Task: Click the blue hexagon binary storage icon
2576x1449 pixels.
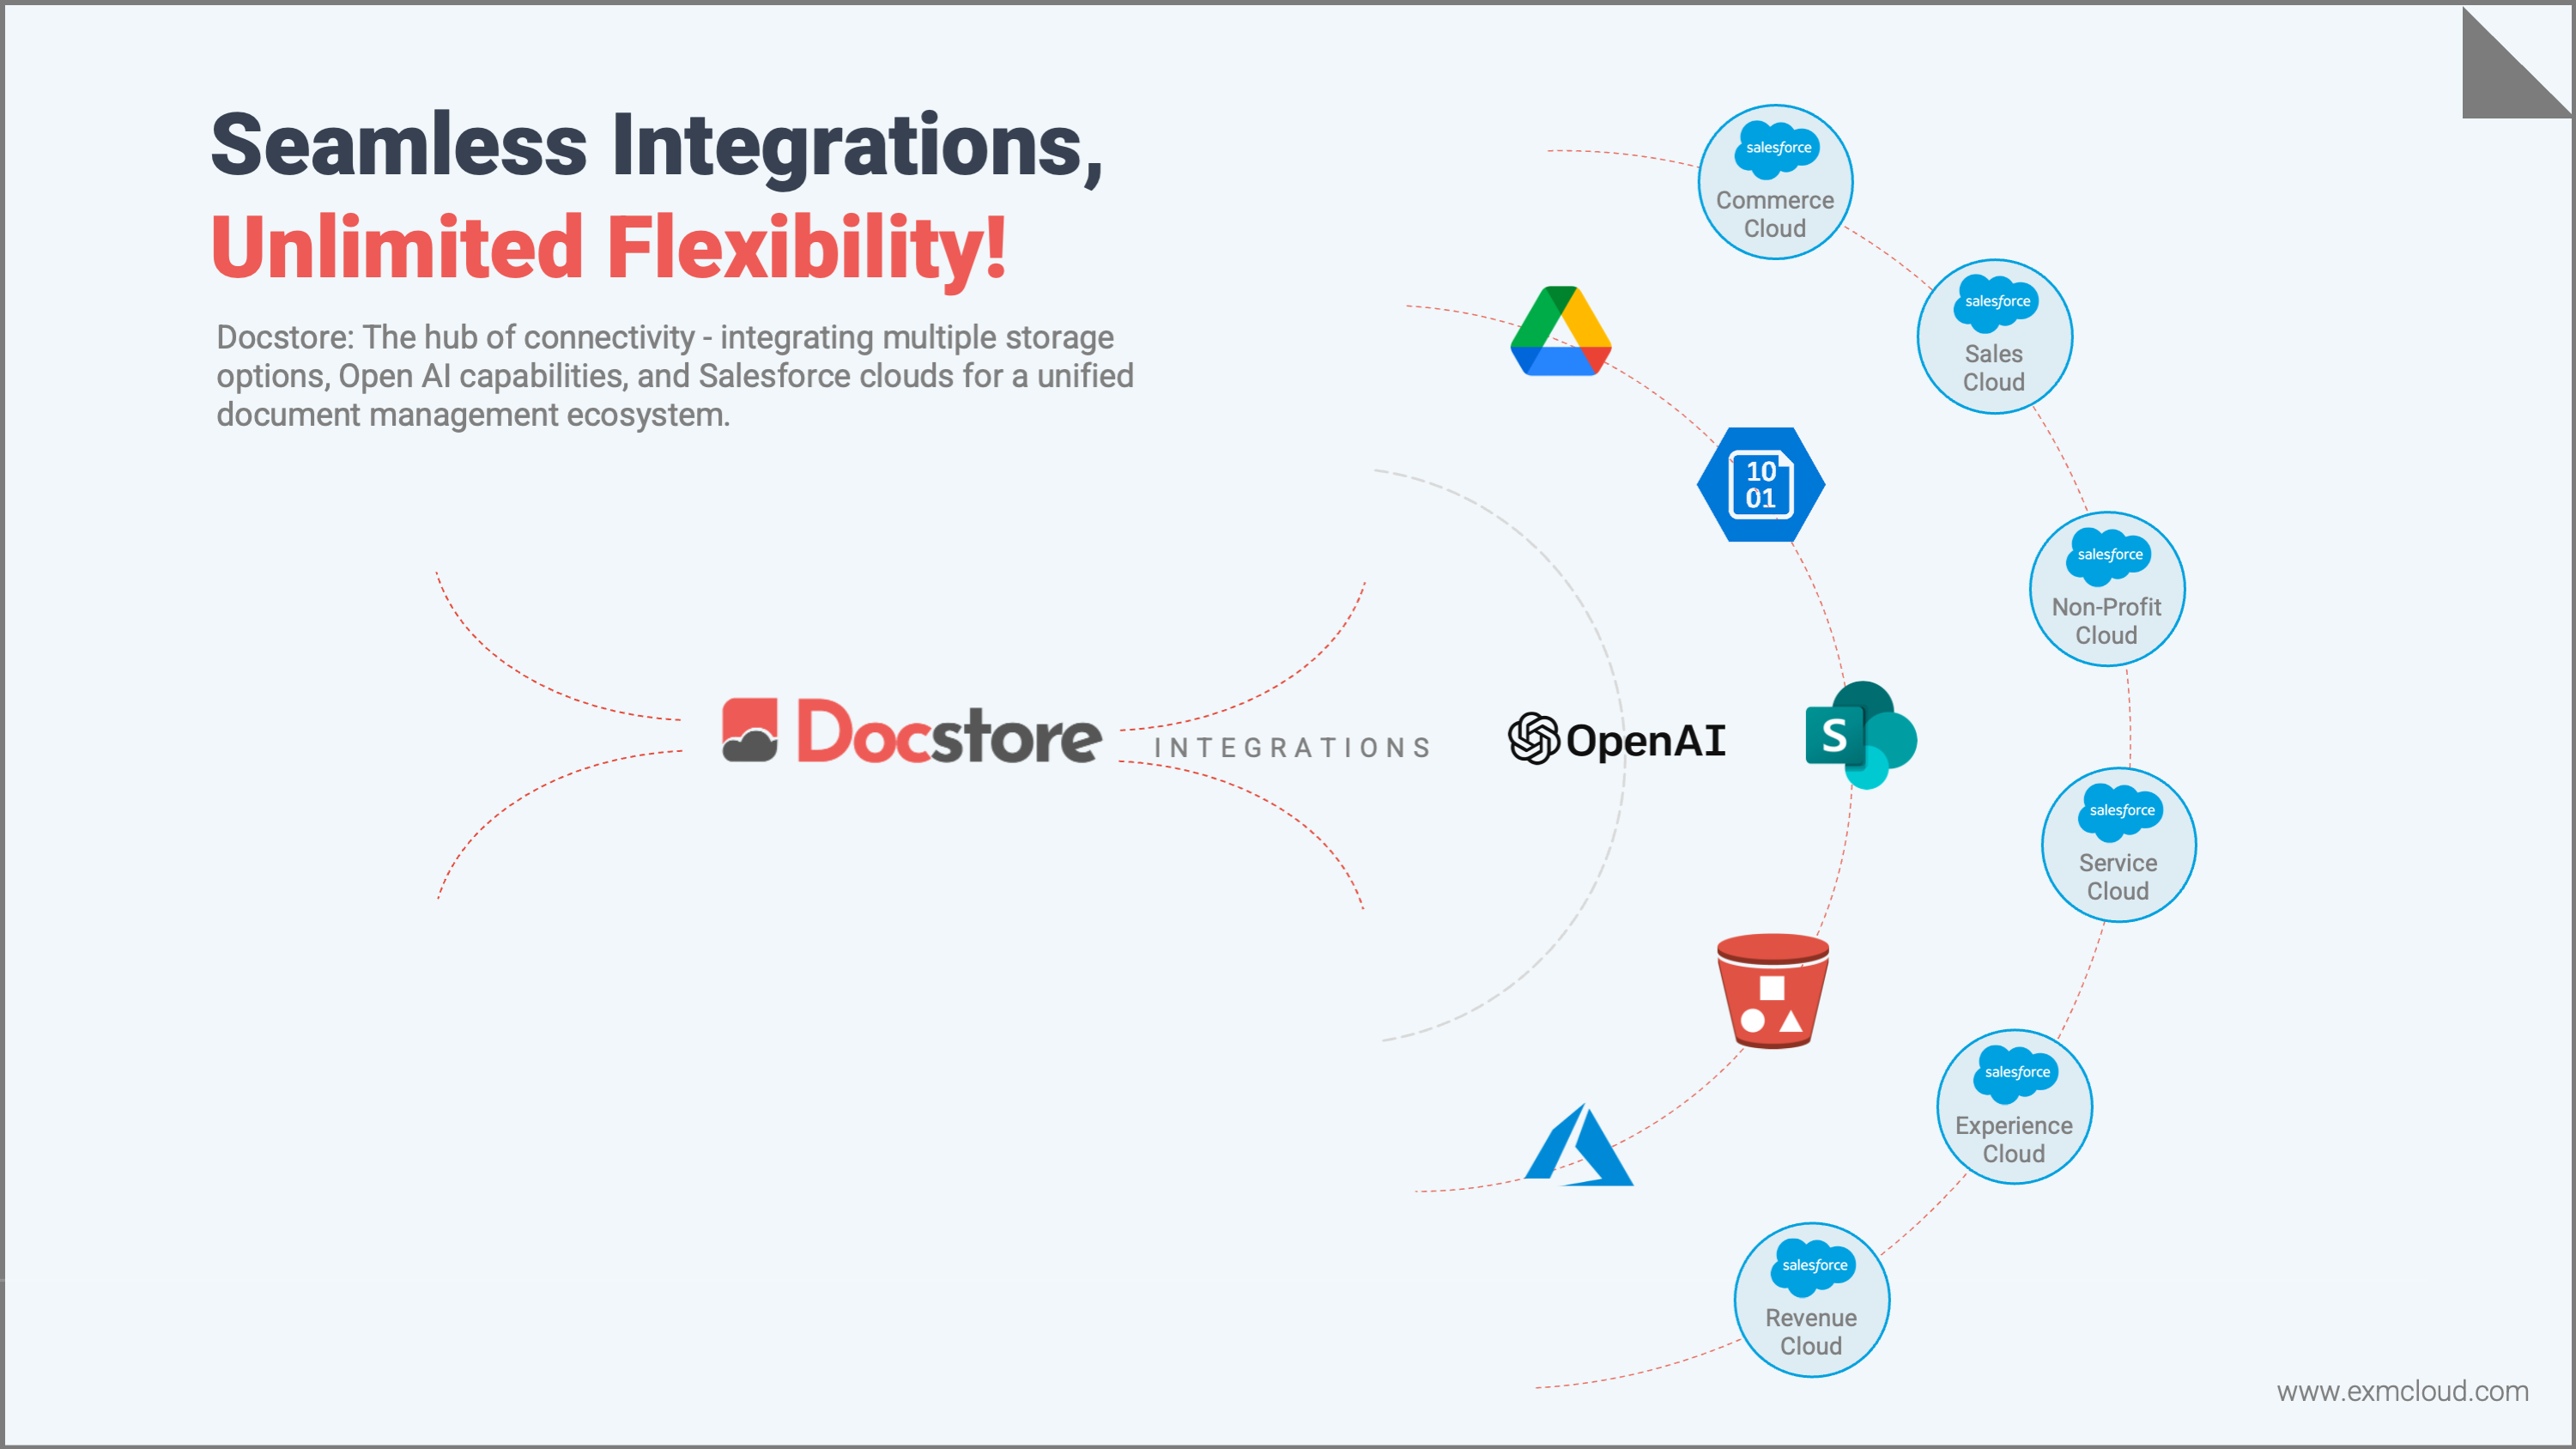Action: coord(1761,485)
